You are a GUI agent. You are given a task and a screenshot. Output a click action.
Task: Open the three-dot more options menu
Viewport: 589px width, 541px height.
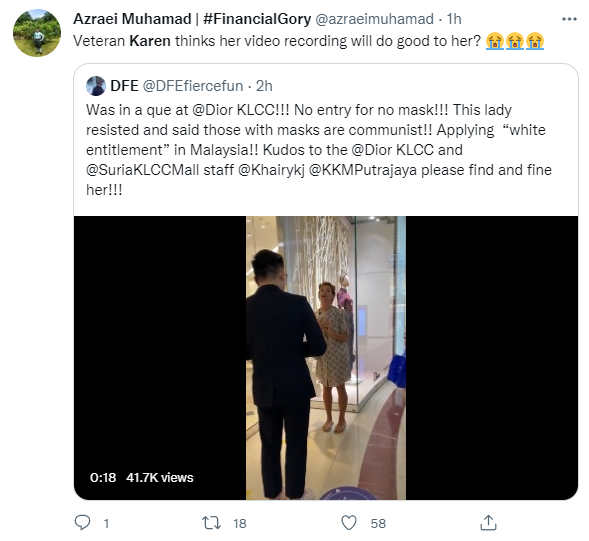(569, 19)
